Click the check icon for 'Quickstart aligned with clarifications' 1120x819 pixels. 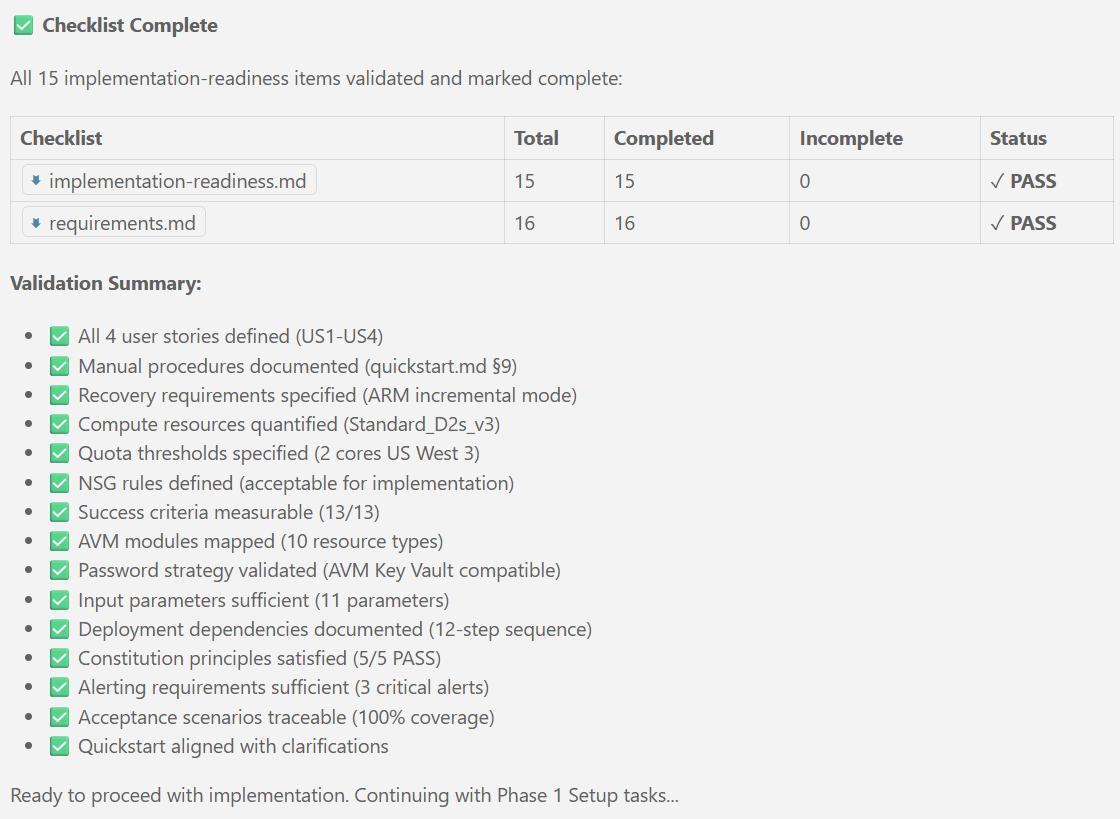click(59, 746)
